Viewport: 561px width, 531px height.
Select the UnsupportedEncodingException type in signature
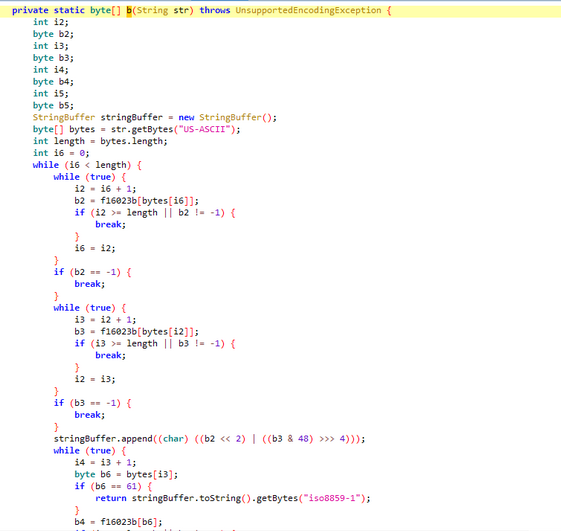pos(308,11)
